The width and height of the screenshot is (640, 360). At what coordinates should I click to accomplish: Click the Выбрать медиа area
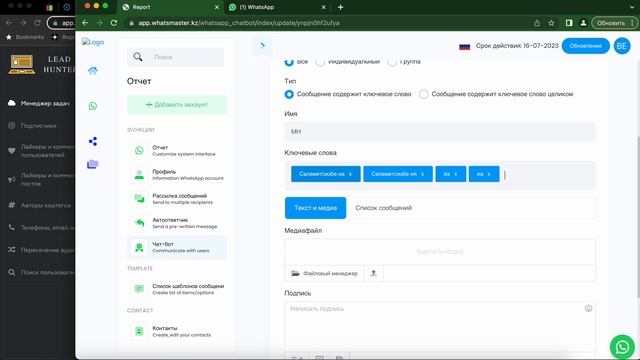click(x=440, y=252)
